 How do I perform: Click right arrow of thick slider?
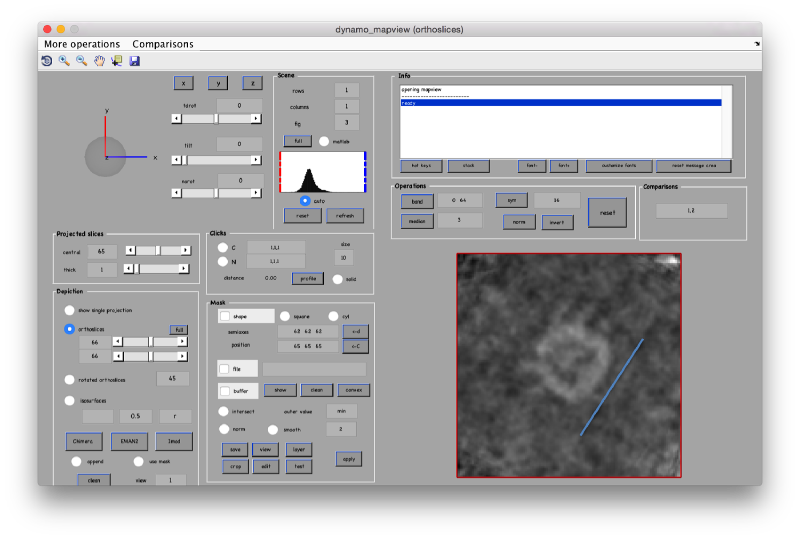tap(183, 268)
